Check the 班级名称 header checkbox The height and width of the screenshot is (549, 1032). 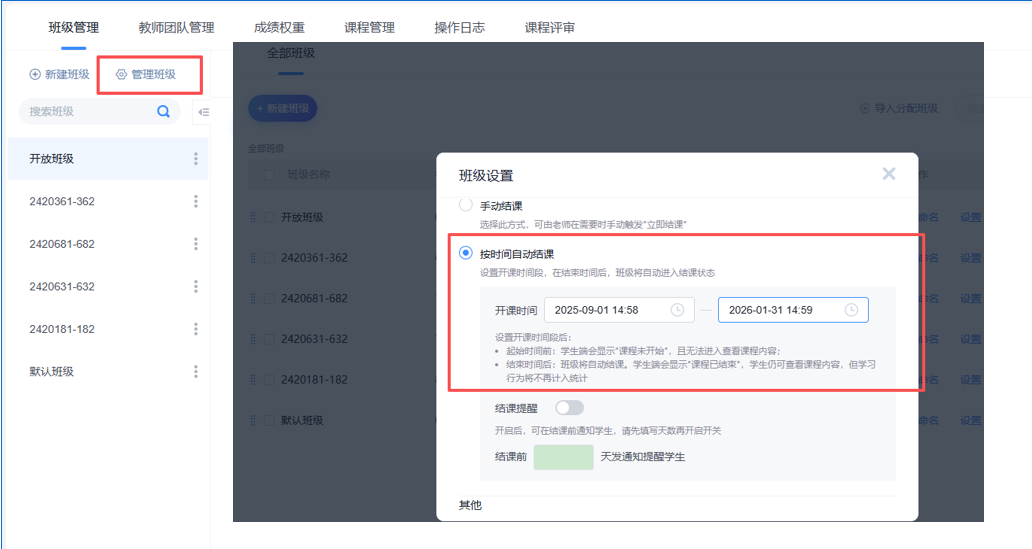269,174
